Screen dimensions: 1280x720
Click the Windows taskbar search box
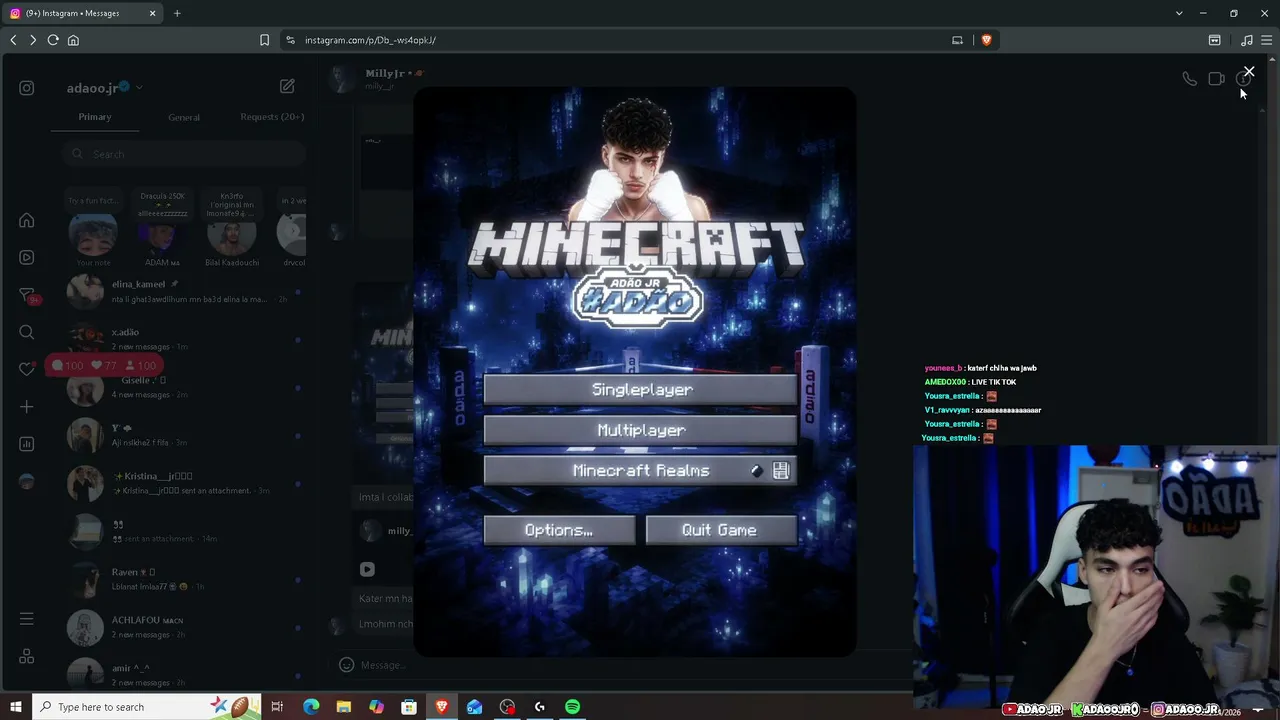[147, 707]
